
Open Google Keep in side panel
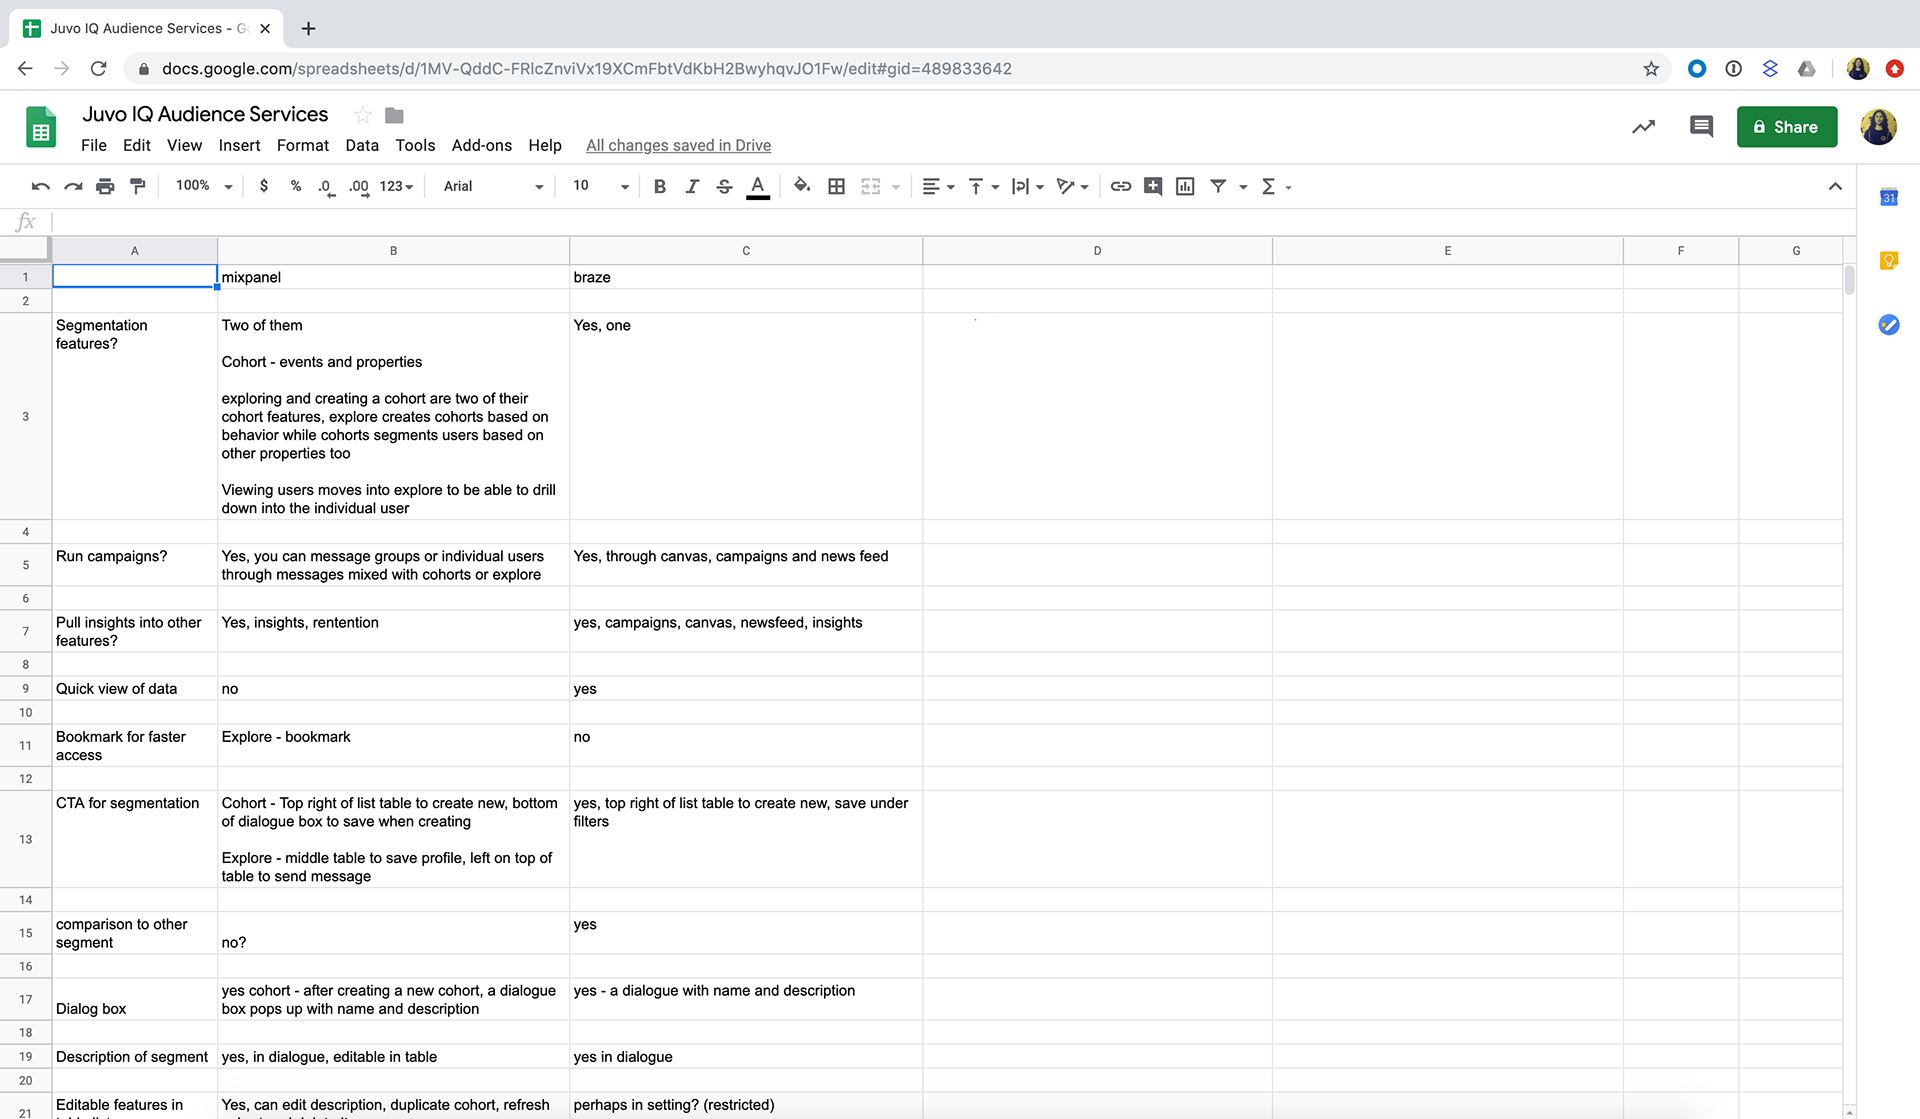(x=1888, y=261)
